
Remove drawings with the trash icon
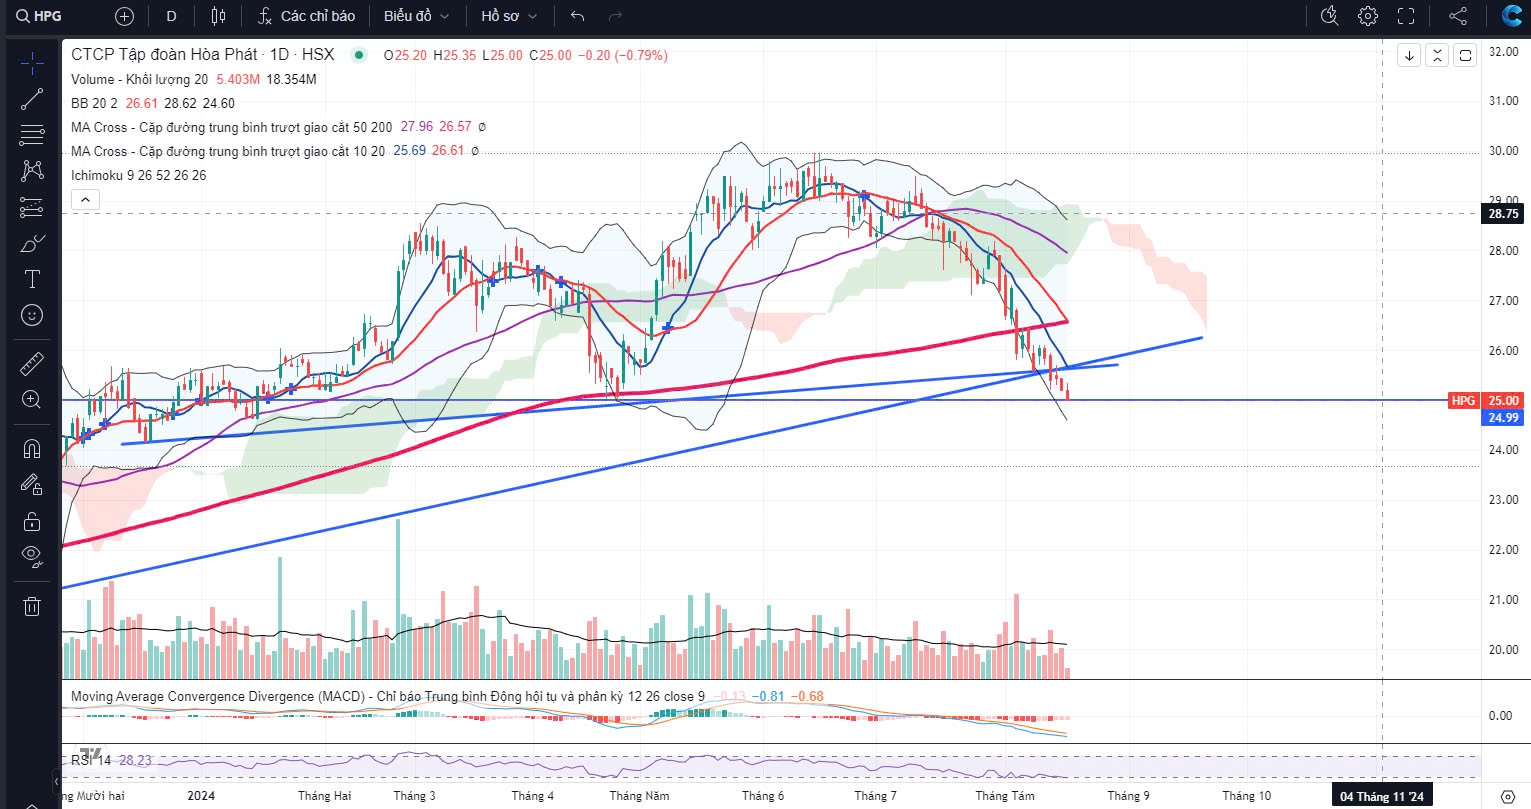[32, 605]
